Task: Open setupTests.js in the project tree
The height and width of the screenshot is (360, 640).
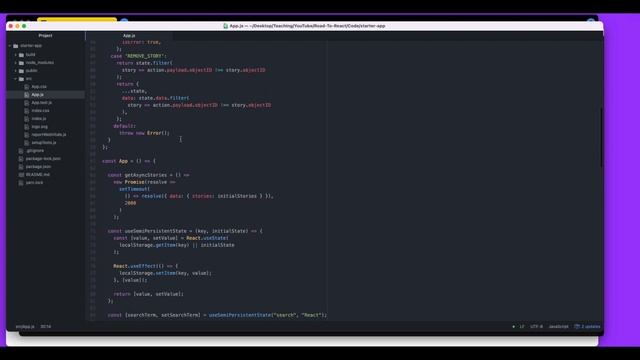Action: click(x=44, y=142)
